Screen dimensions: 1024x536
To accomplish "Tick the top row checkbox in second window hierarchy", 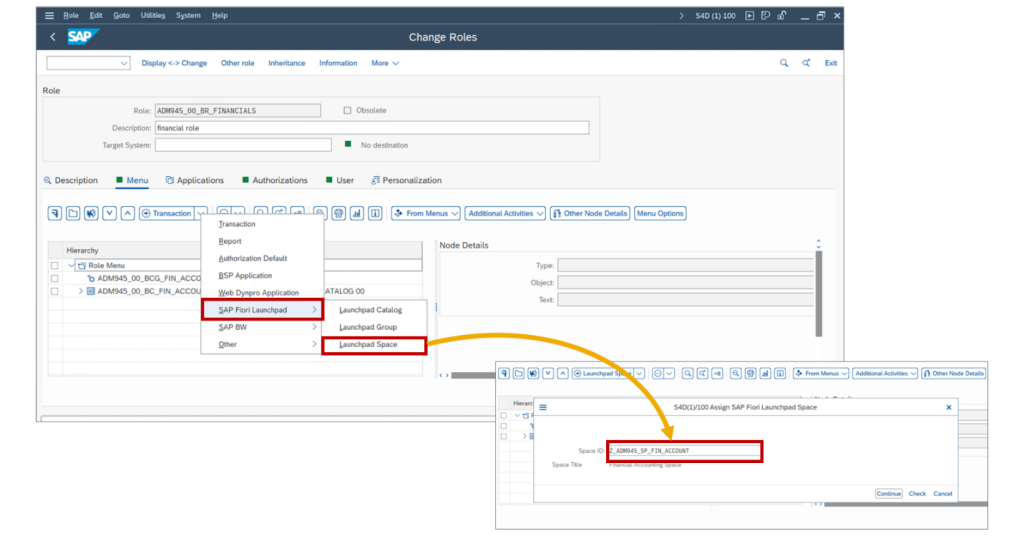I will 504,416.
